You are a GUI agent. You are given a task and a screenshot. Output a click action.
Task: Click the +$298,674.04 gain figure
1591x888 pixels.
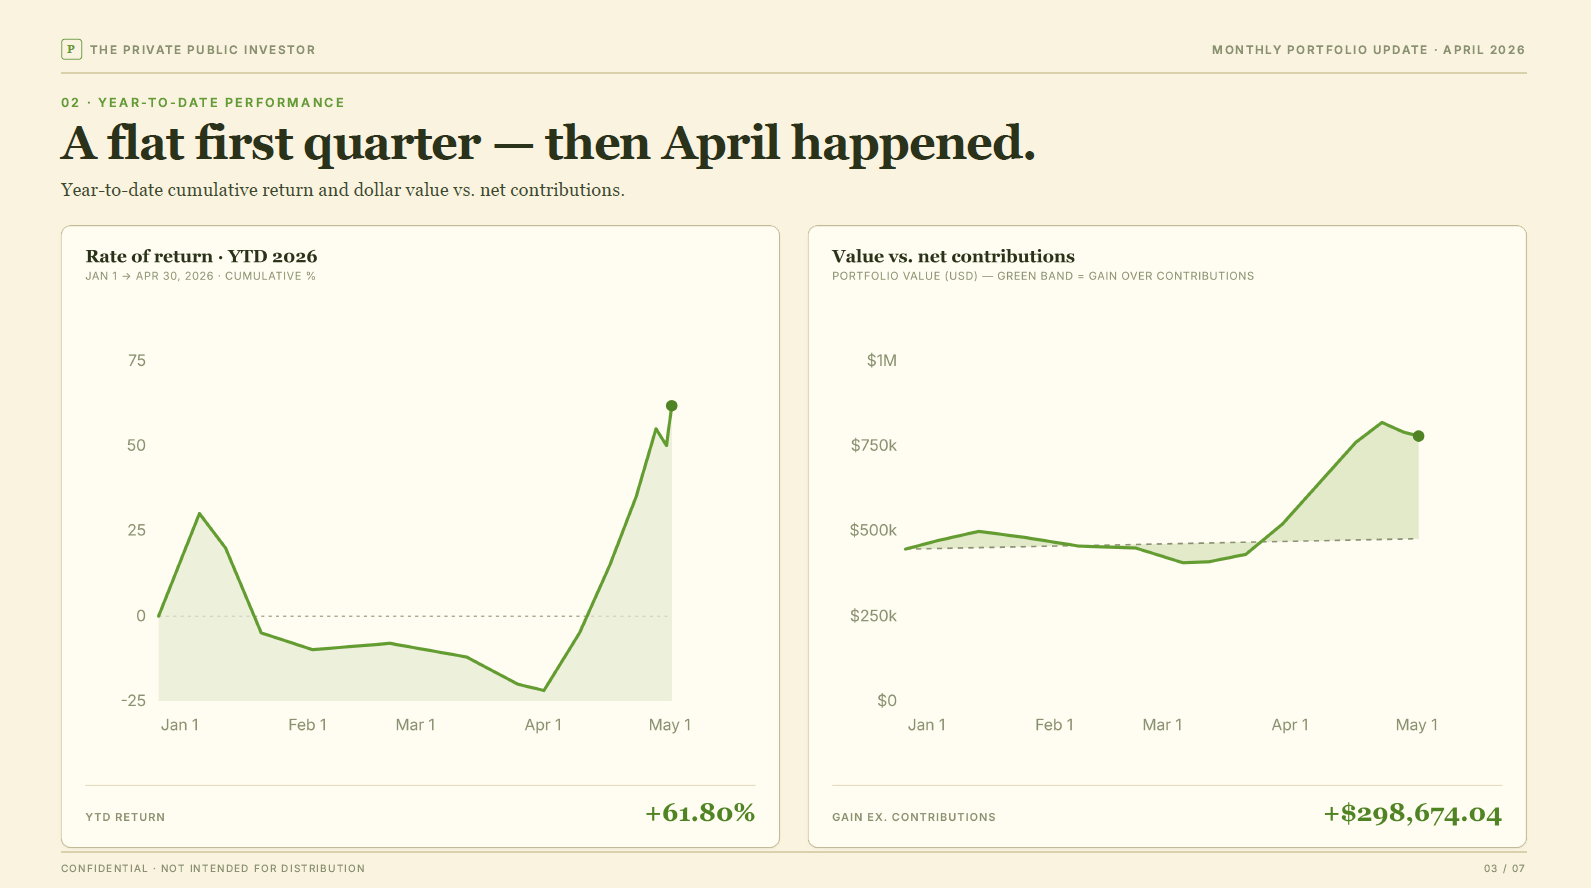click(x=1413, y=814)
